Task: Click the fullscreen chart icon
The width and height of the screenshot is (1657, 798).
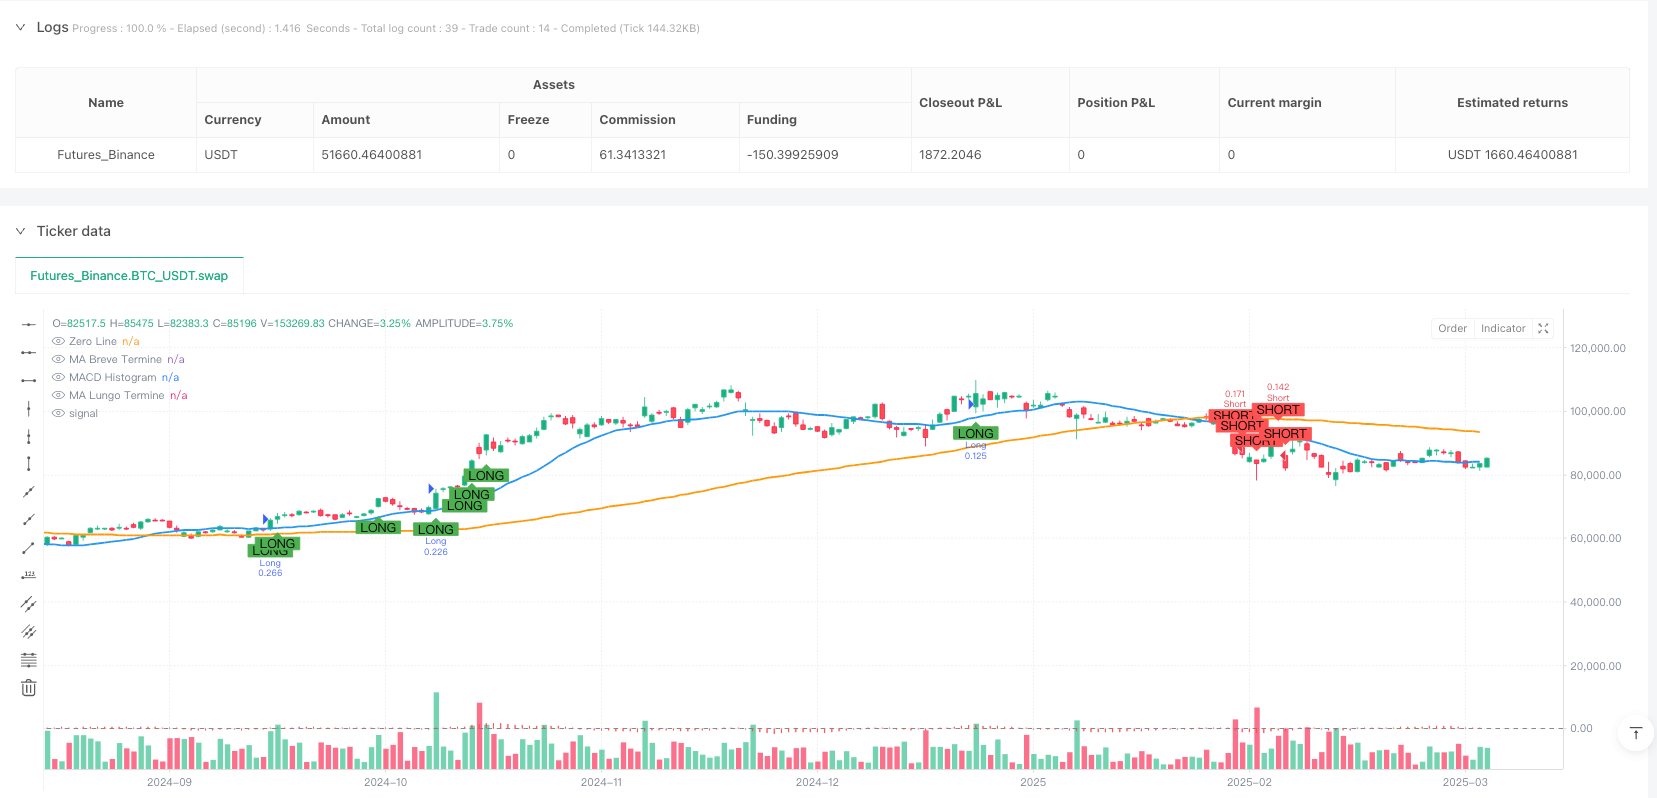Action: click(1543, 328)
